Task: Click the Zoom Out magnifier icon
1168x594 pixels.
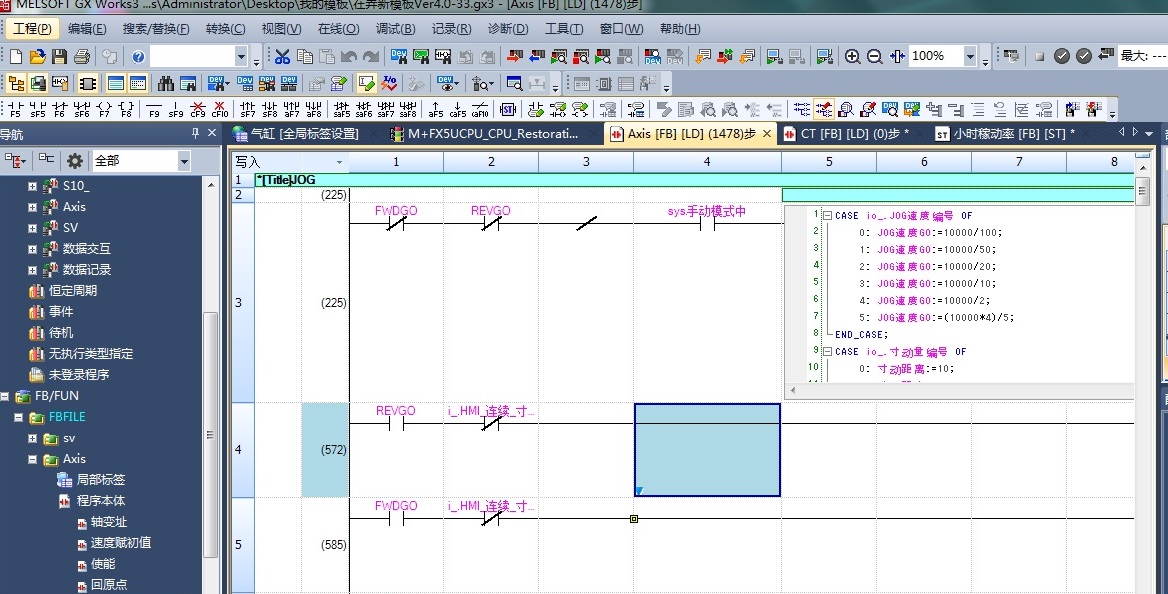Action: coord(875,57)
